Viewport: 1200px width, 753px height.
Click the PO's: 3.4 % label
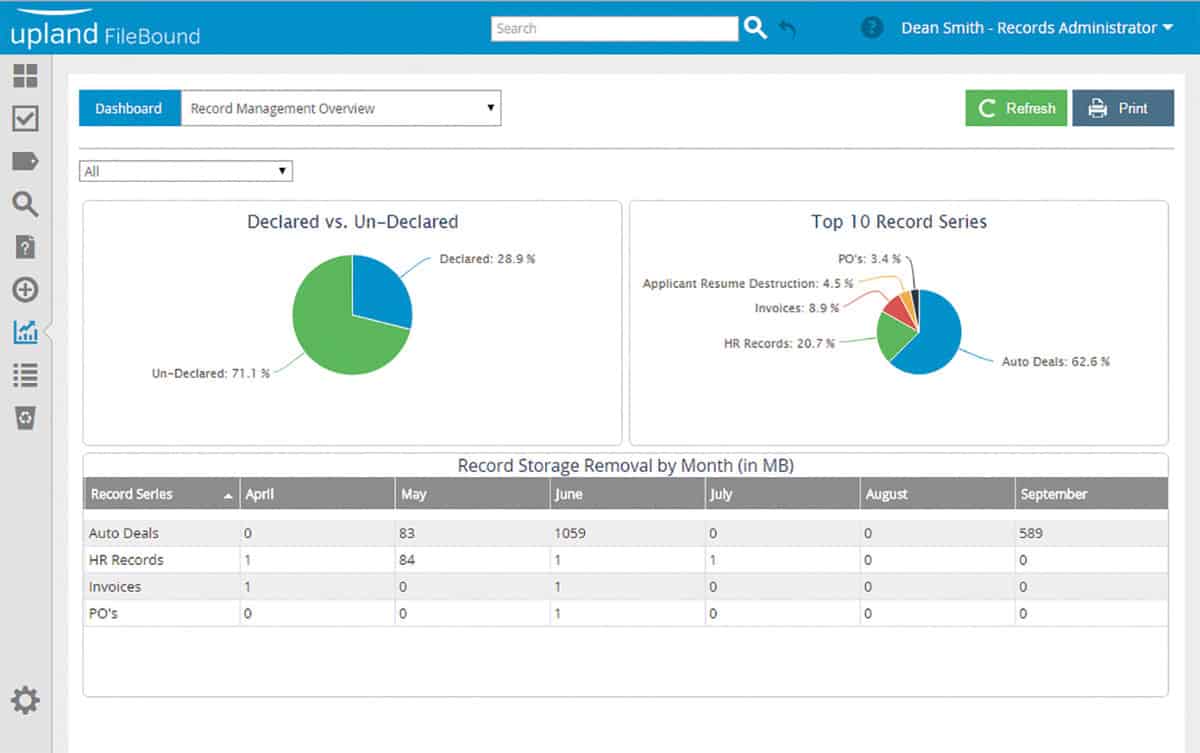870,259
